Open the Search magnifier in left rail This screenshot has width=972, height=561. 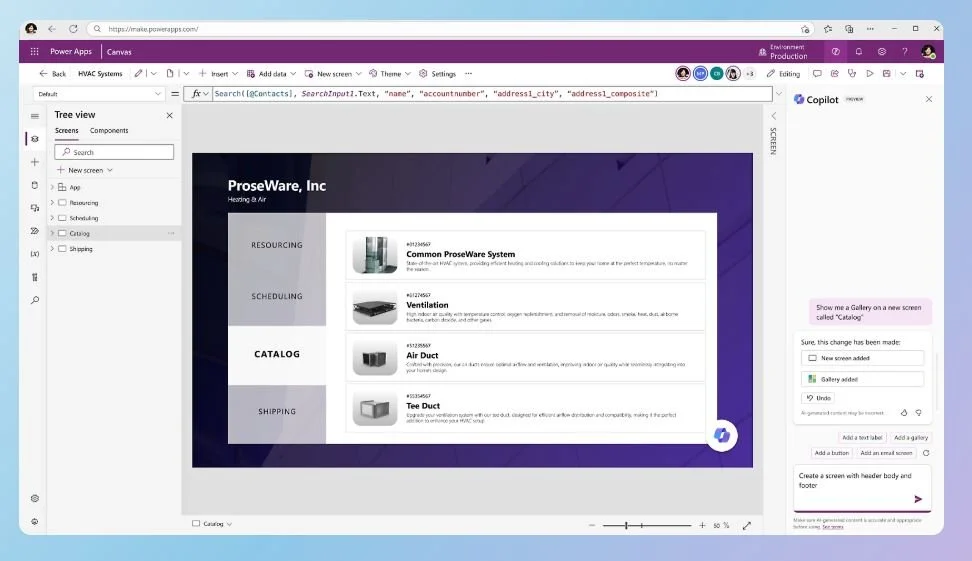(35, 300)
